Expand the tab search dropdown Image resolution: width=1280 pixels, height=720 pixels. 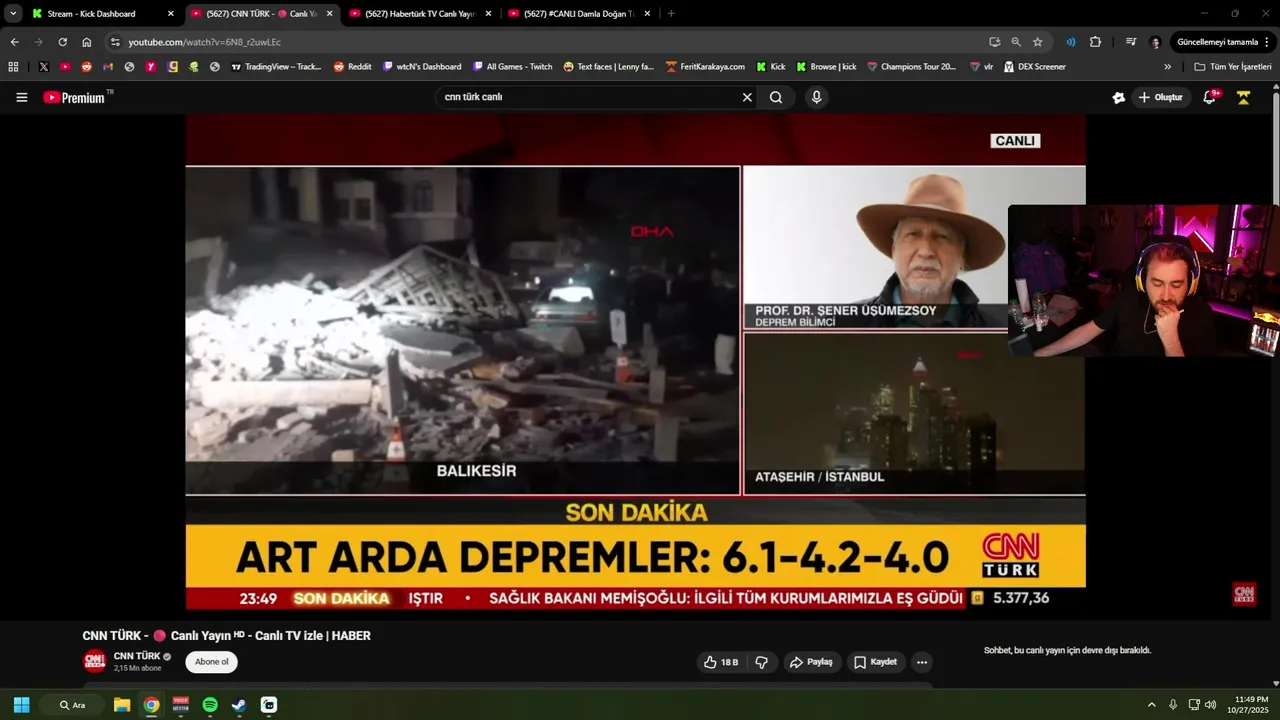[x=13, y=14]
